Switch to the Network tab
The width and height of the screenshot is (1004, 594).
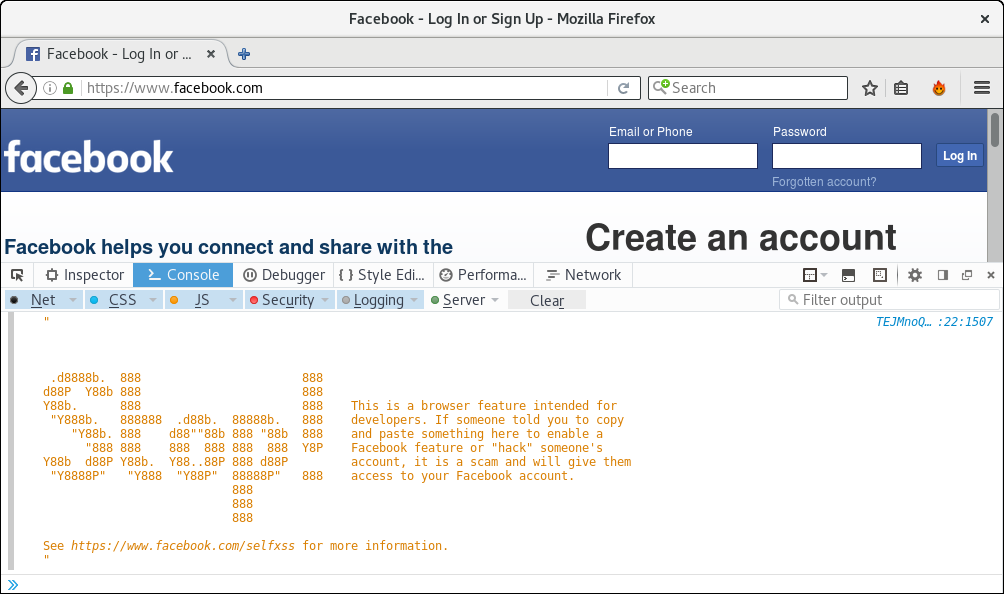[583, 275]
